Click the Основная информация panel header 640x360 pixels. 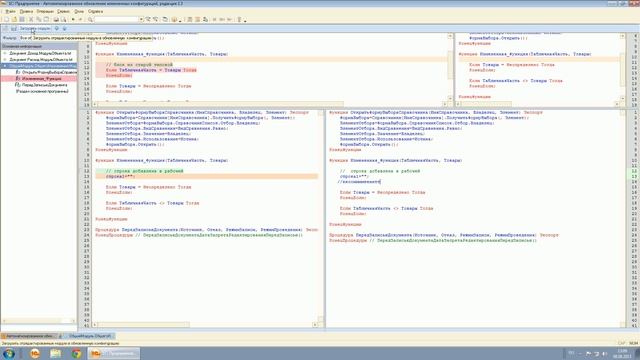pyautogui.click(x=38, y=46)
